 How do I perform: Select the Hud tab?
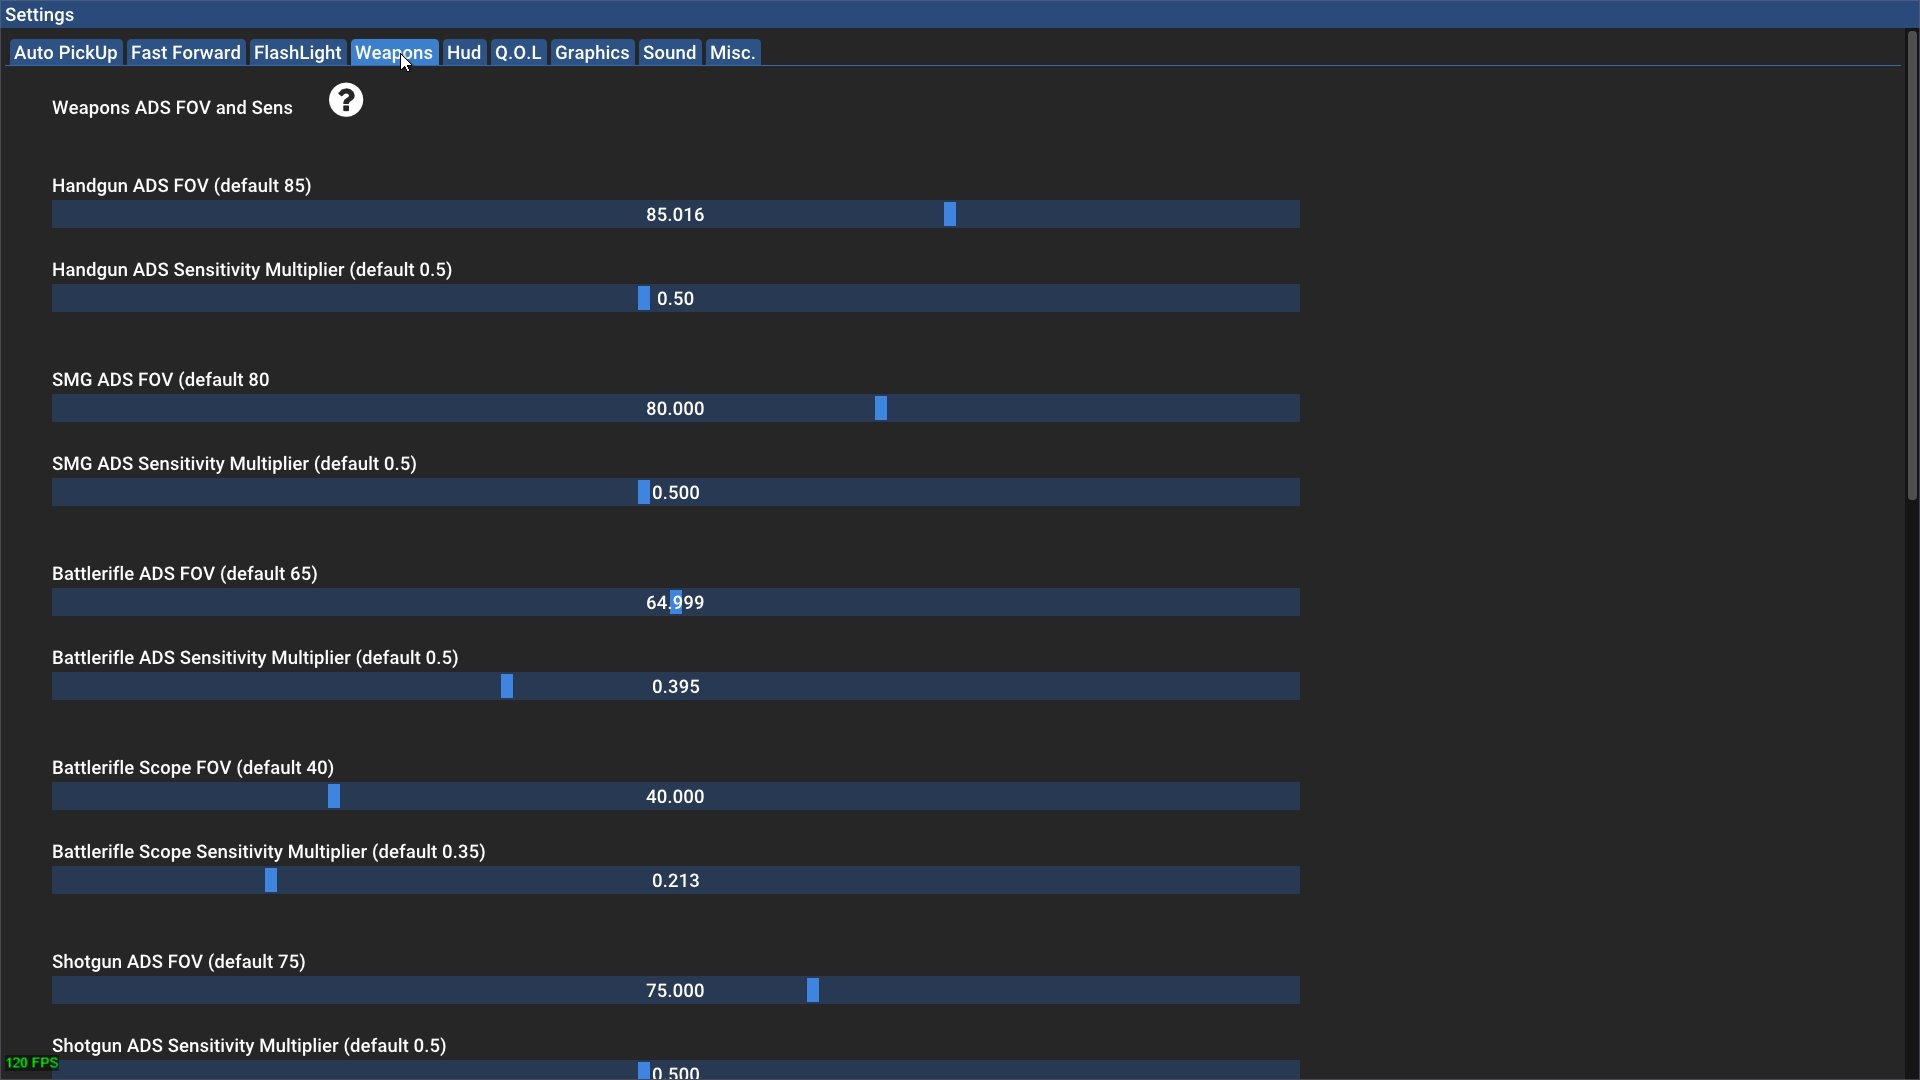(x=464, y=53)
